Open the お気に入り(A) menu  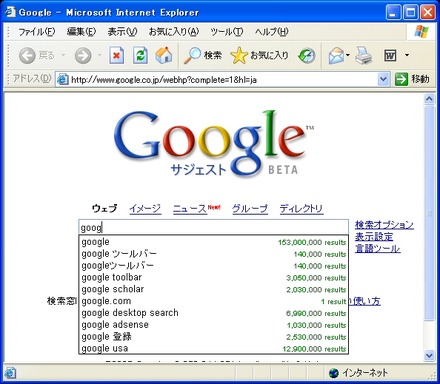174,32
